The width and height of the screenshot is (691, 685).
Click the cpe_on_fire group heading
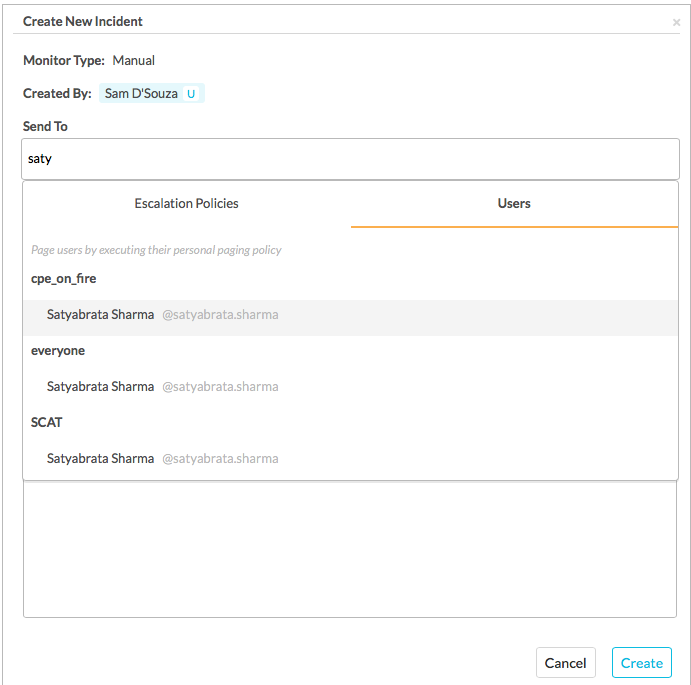pos(63,279)
